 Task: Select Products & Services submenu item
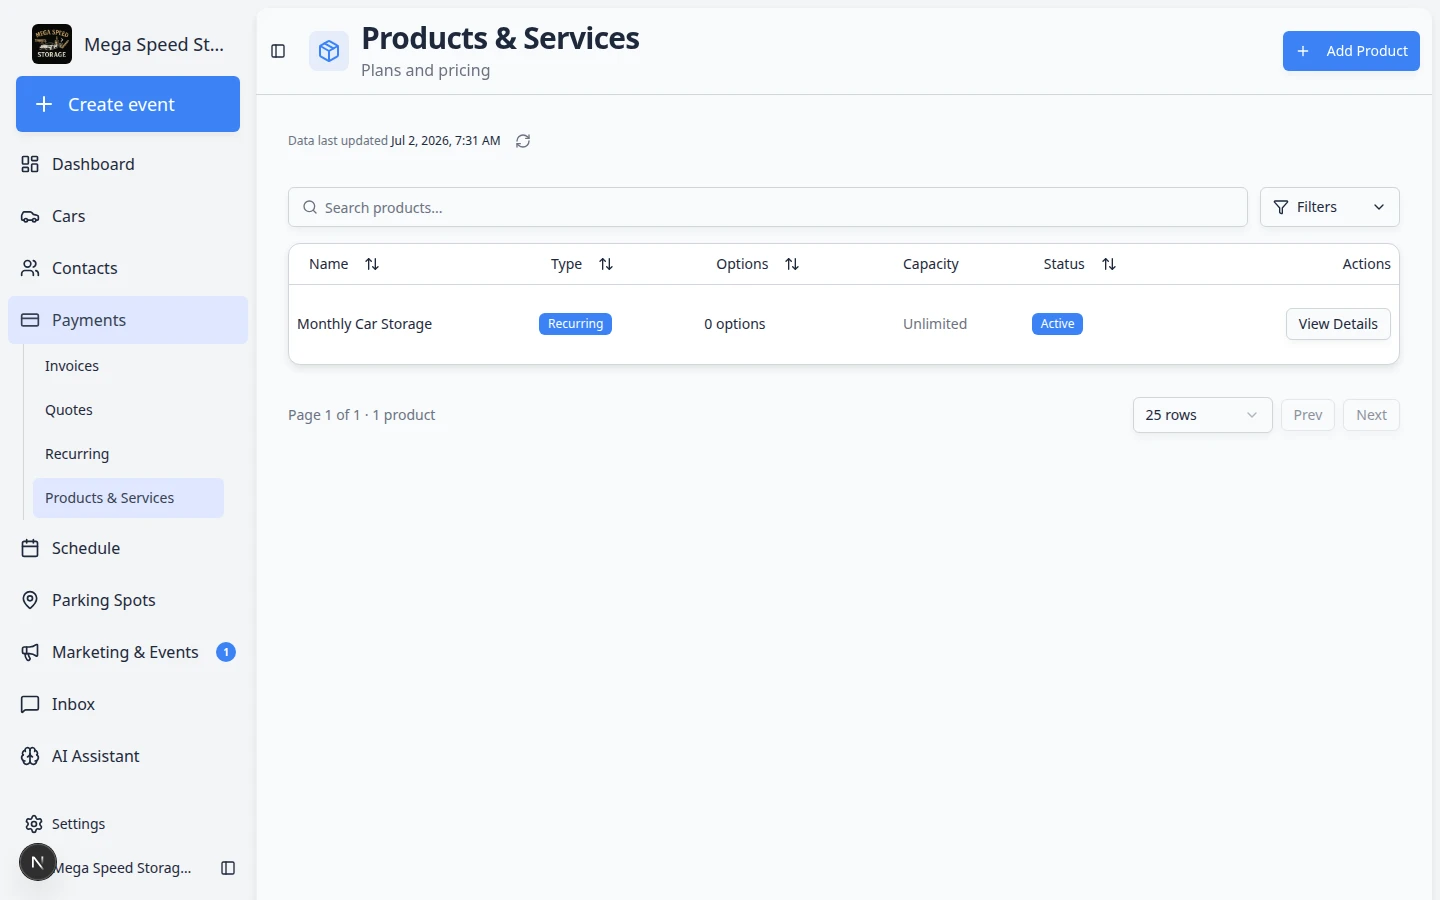pyautogui.click(x=128, y=498)
